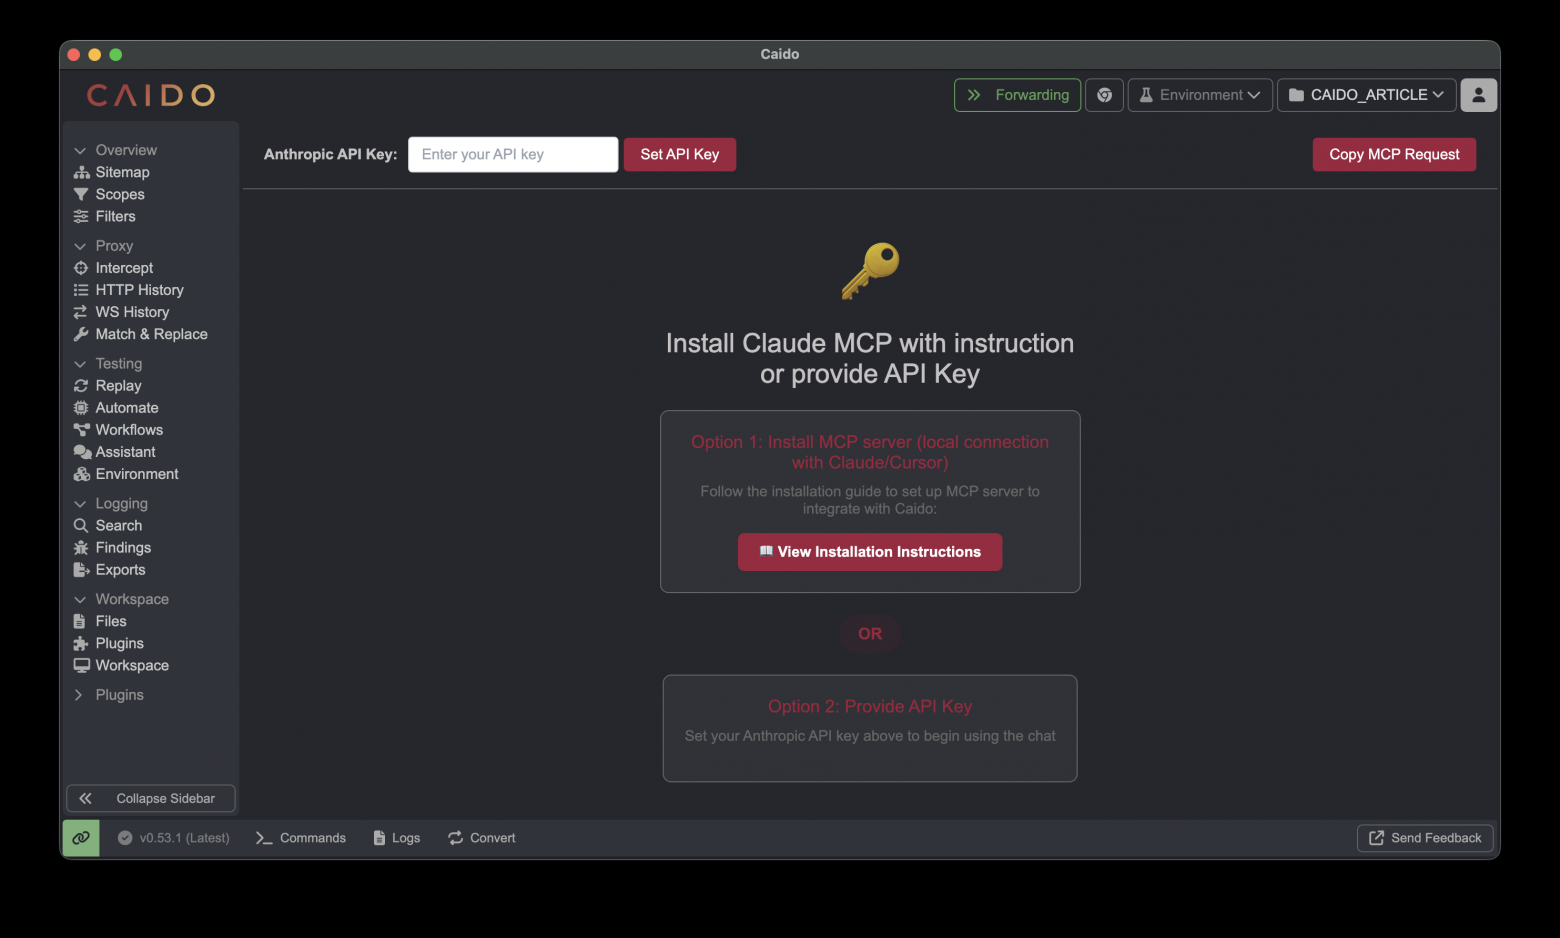Click the Intercept crosshair icon
This screenshot has width=1560, height=938.
81,268
